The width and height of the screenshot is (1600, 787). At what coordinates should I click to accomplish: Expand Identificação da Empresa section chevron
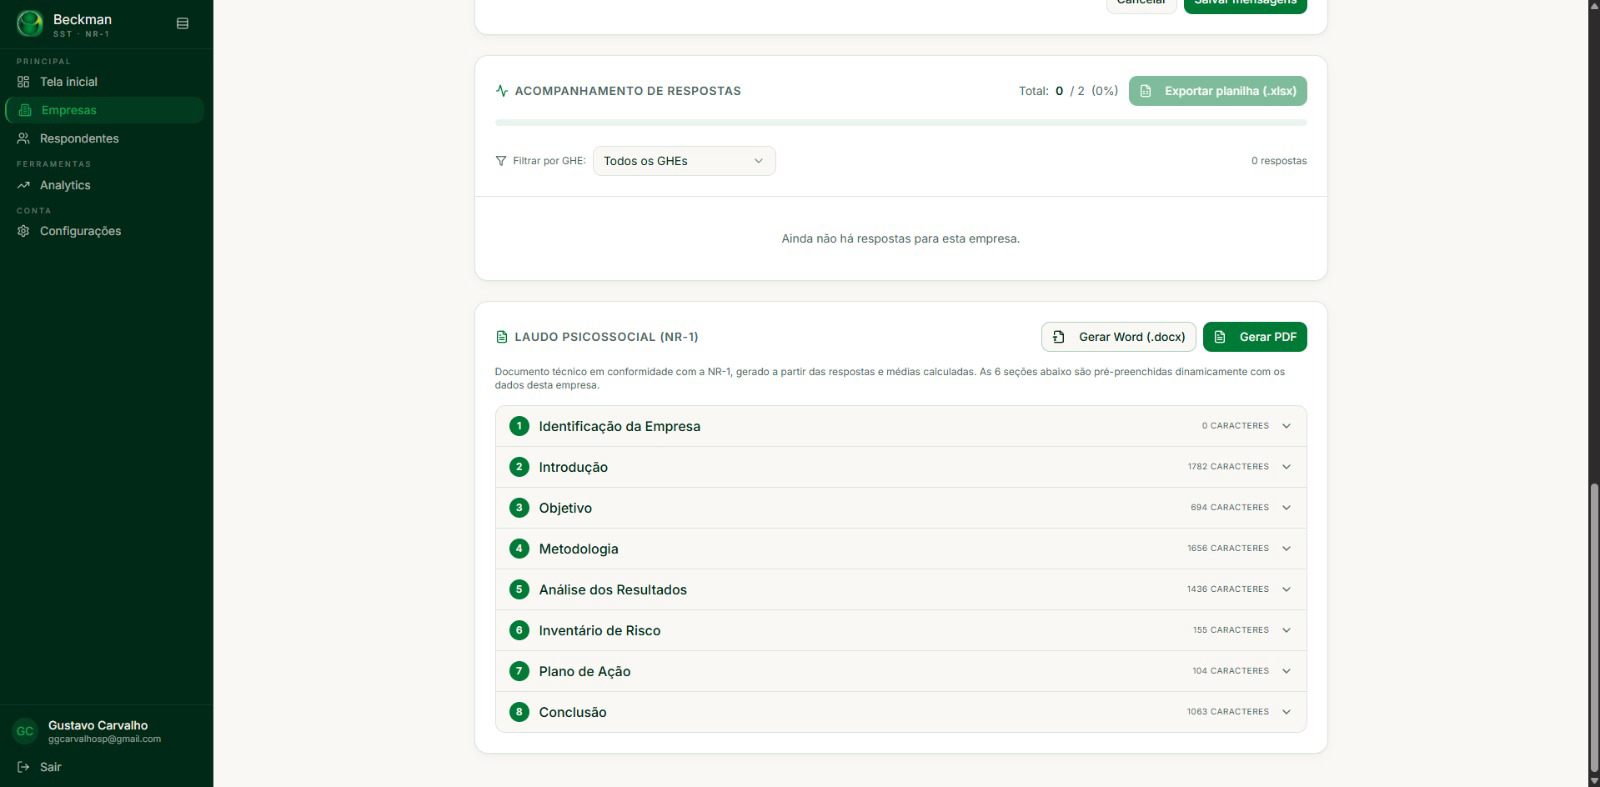[1286, 426]
